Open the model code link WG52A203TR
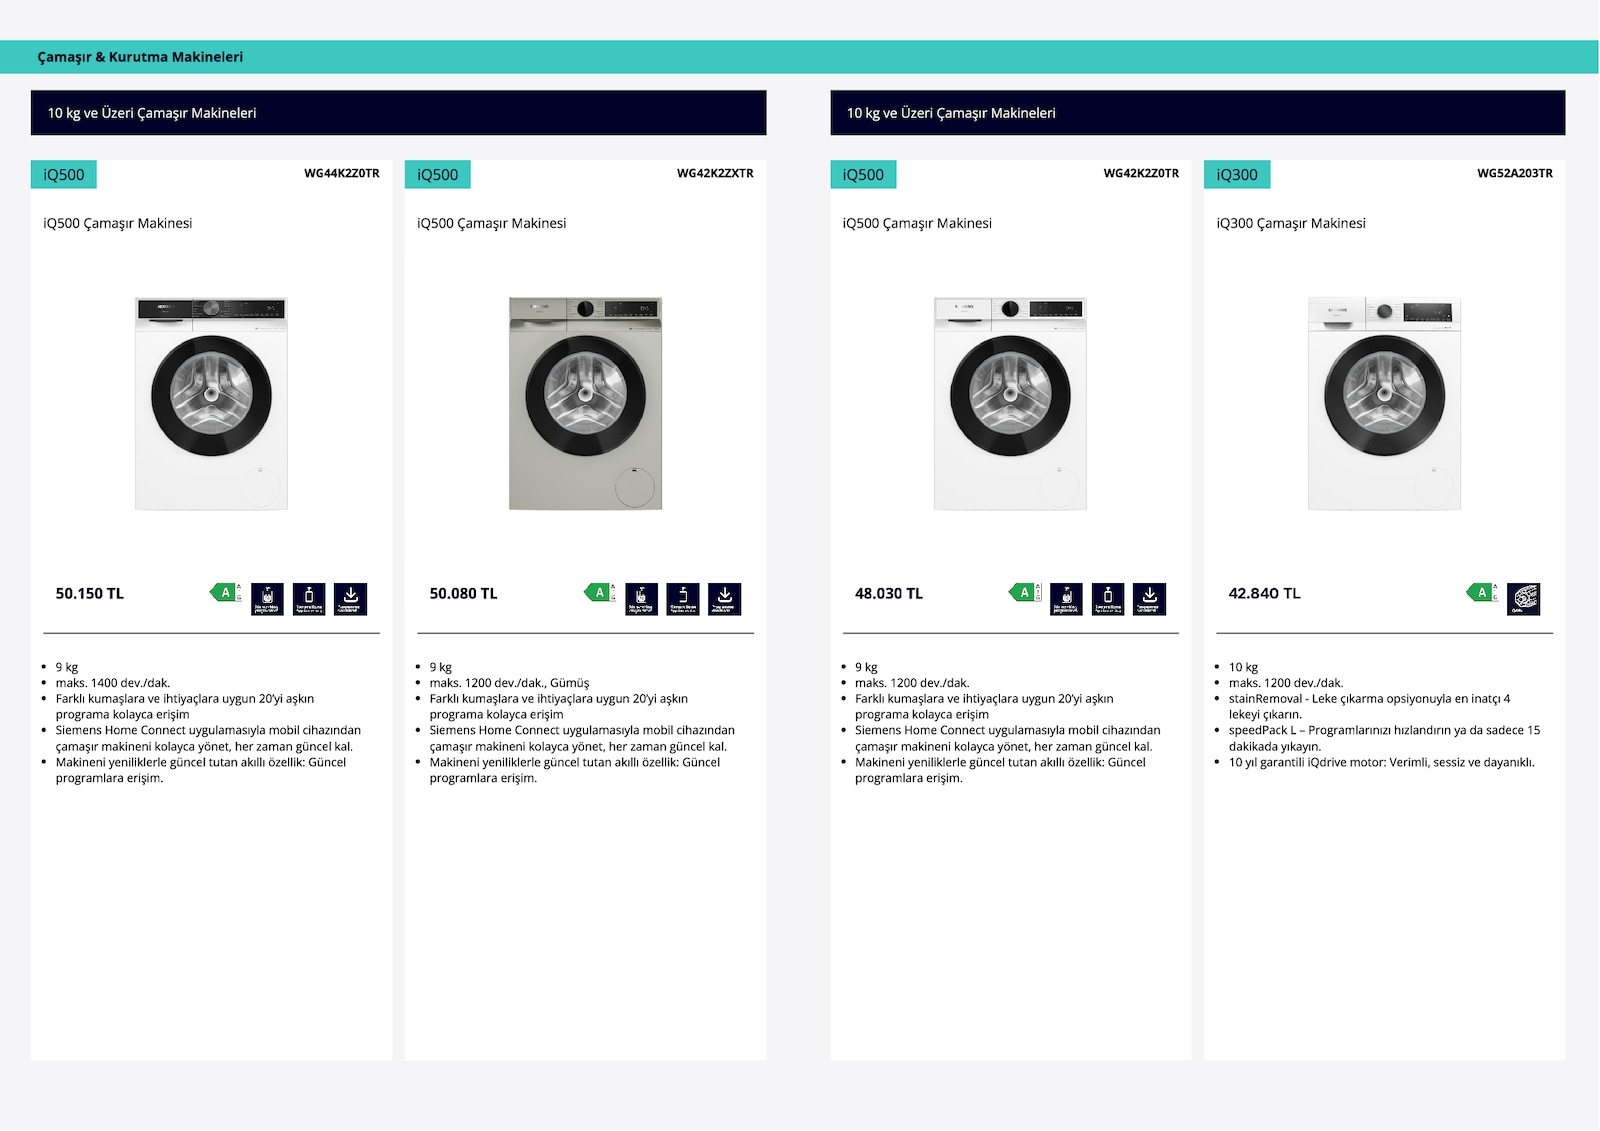The height and width of the screenshot is (1131, 1600). (1515, 173)
